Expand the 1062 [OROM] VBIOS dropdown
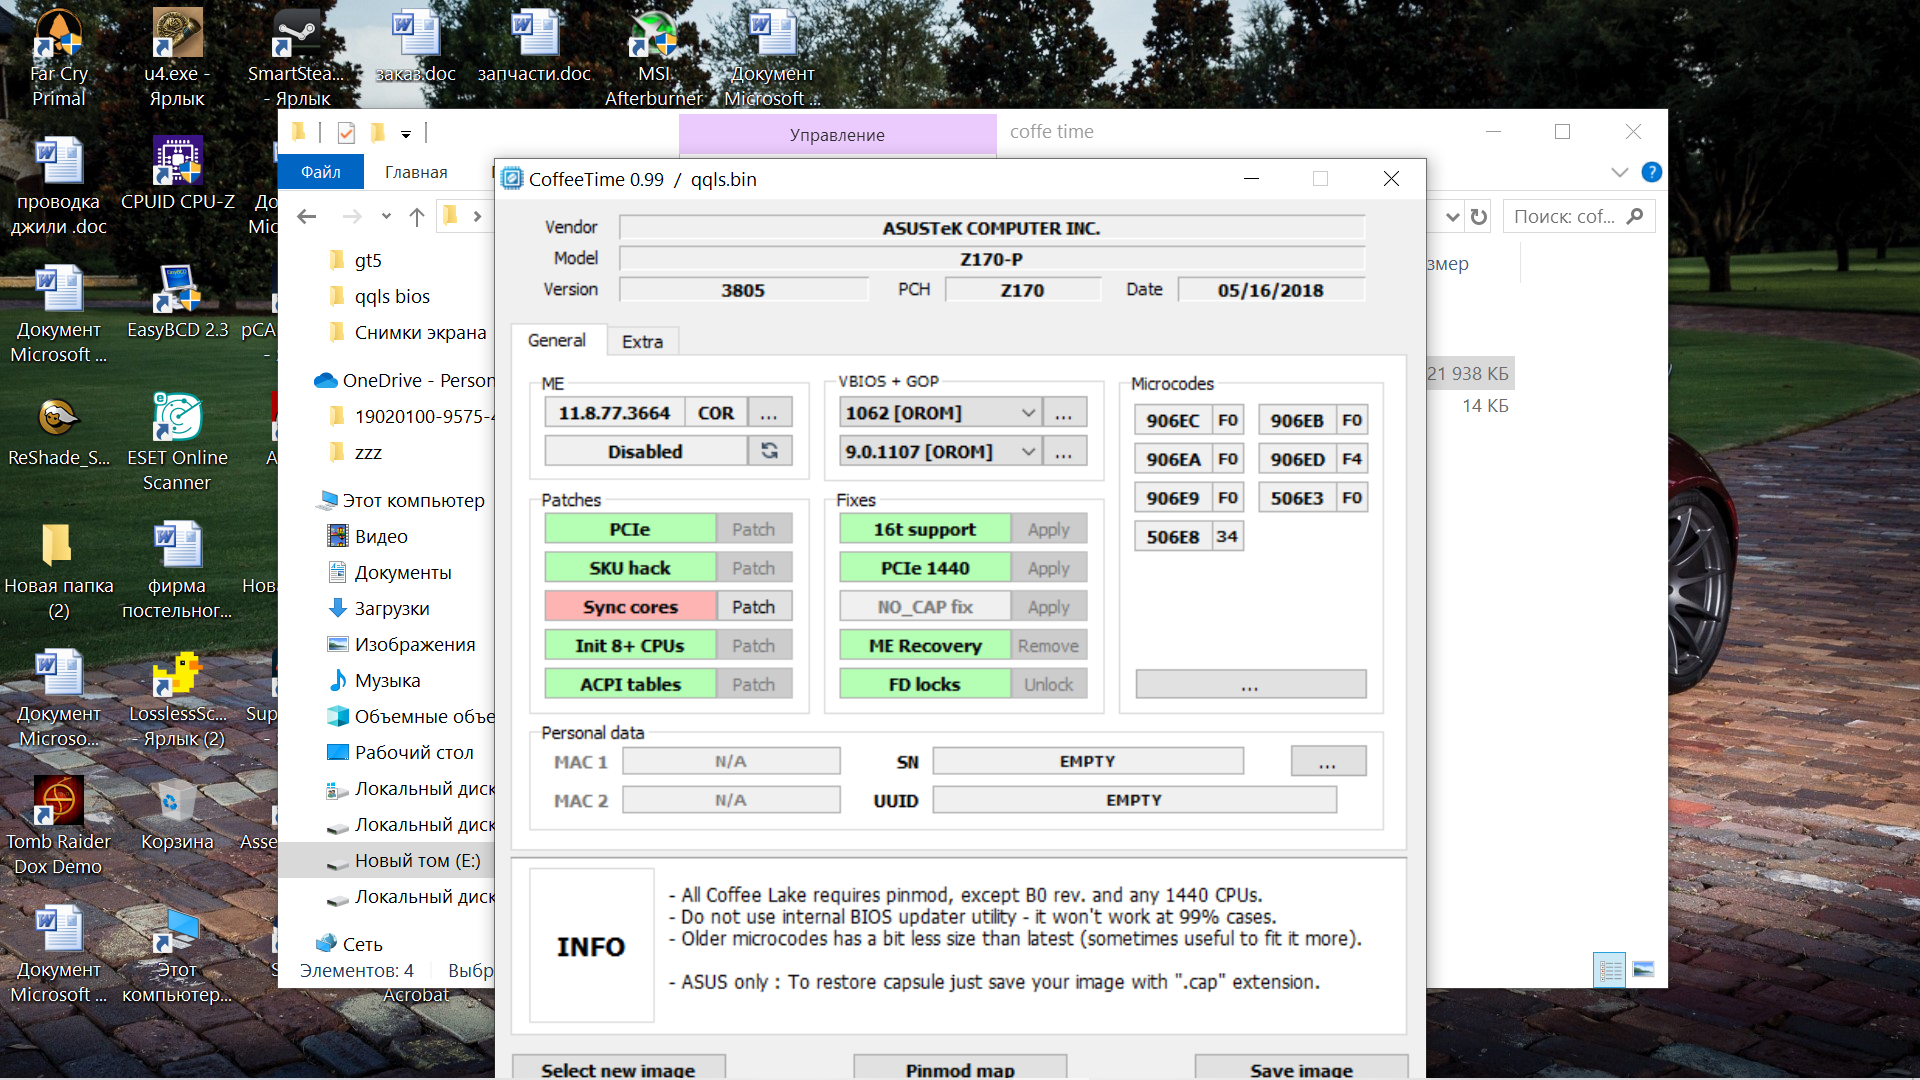The width and height of the screenshot is (1920, 1080). click(1028, 413)
